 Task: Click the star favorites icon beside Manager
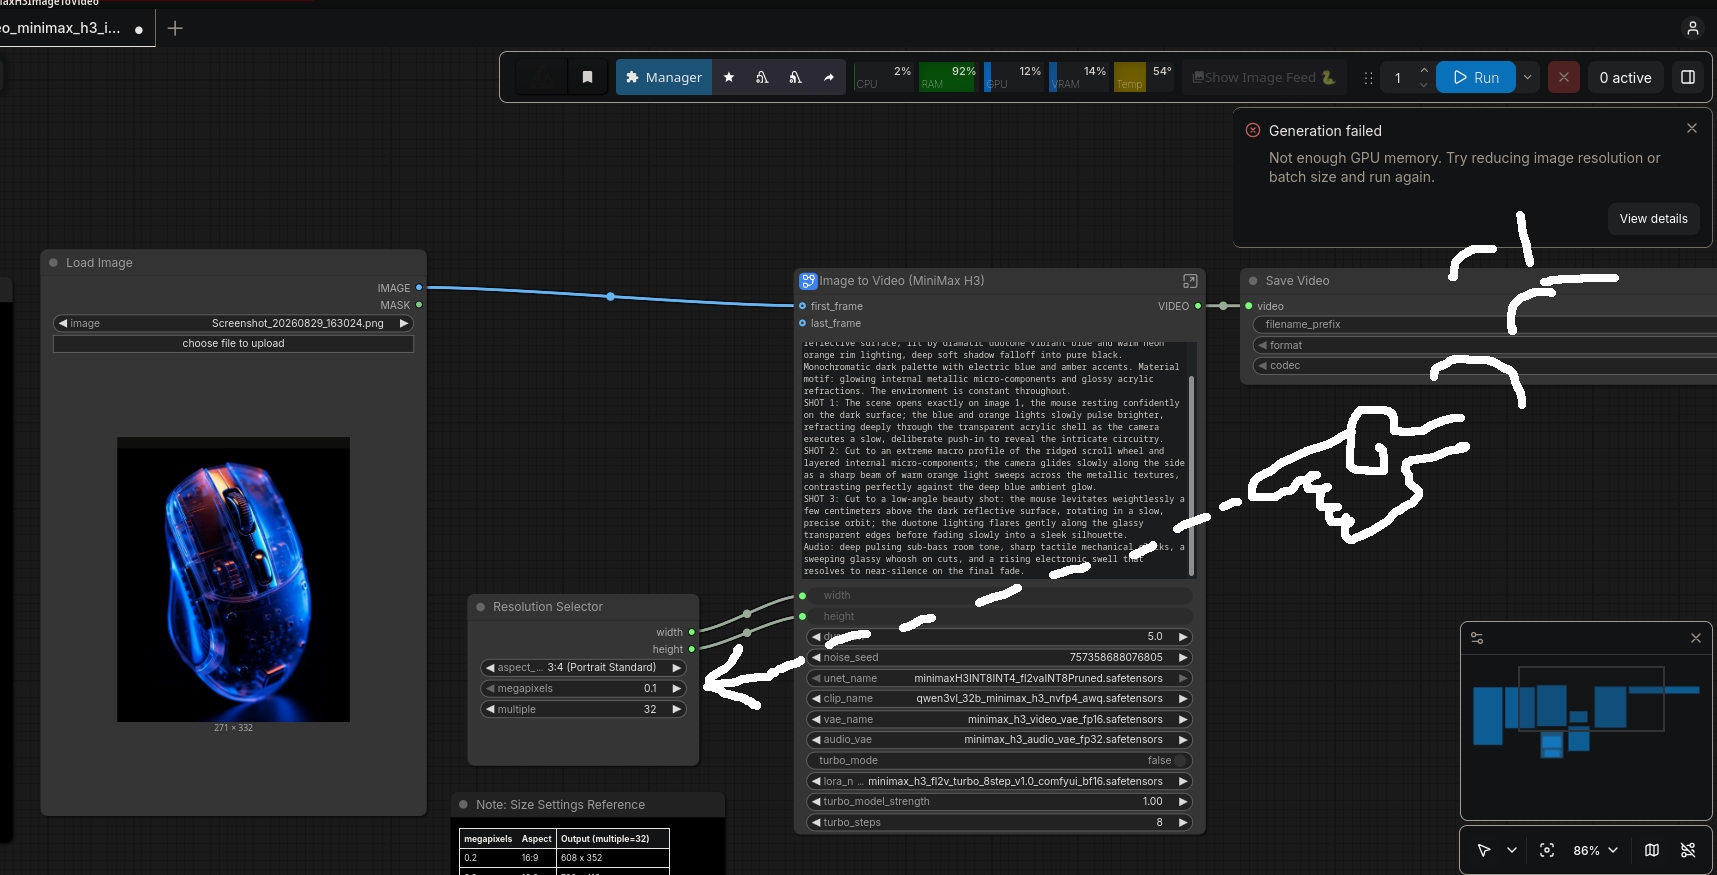coord(729,77)
